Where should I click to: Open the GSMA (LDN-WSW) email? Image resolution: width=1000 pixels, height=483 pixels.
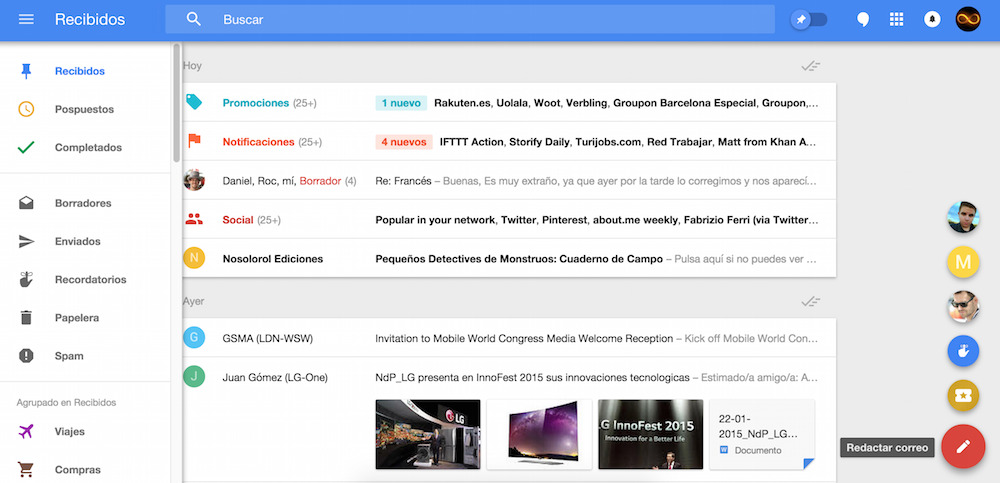pyautogui.click(x=509, y=338)
